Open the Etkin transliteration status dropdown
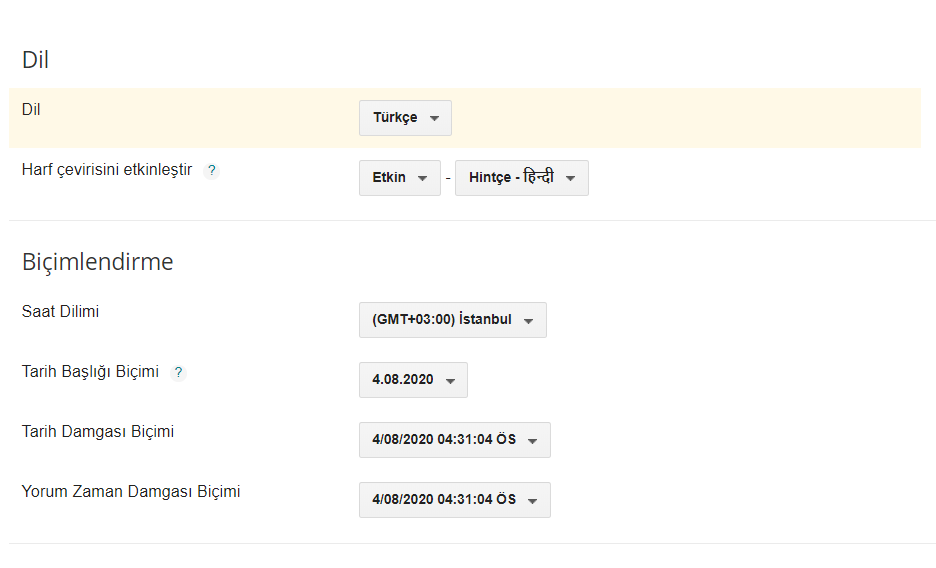 click(400, 178)
